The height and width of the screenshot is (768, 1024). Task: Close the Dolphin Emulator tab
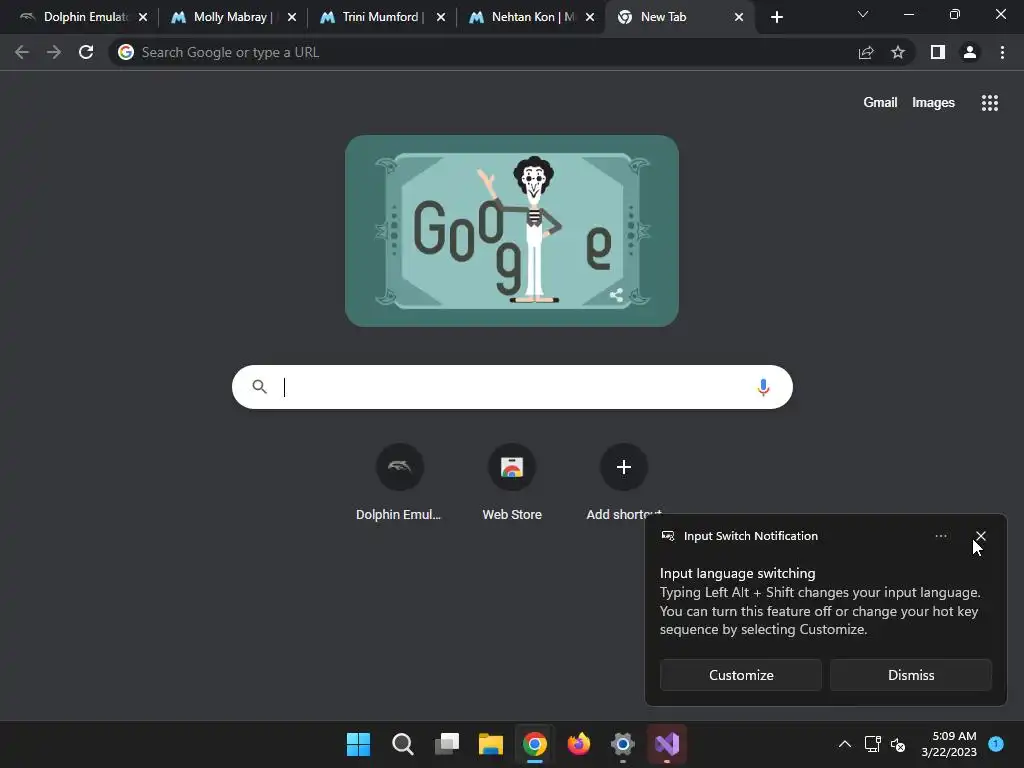point(143,18)
